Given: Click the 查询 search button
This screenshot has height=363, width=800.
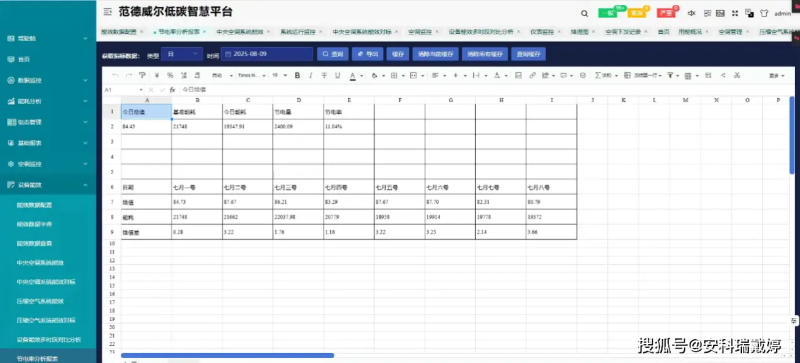Looking at the screenshot, I should point(333,54).
